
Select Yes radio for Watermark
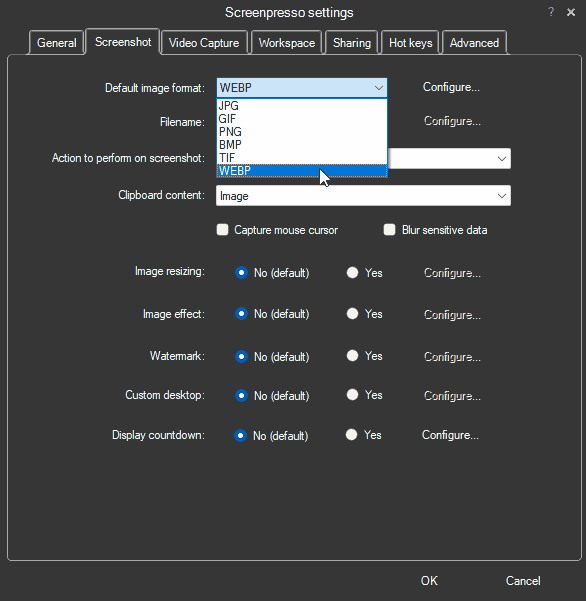coord(352,356)
